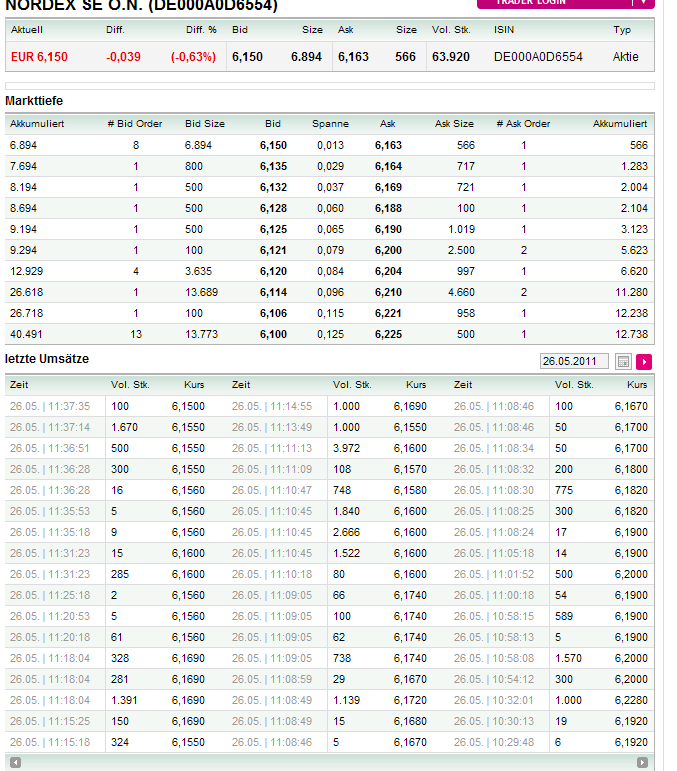
Task: Select bid size 13.689
Action: [x=201, y=293]
